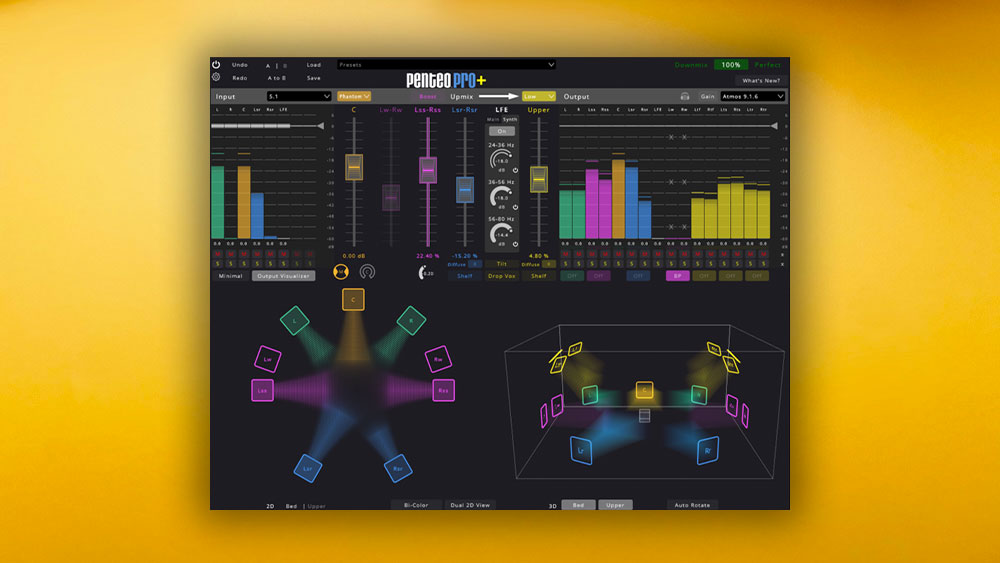
Task: Click the Gain button
Action: click(x=707, y=96)
